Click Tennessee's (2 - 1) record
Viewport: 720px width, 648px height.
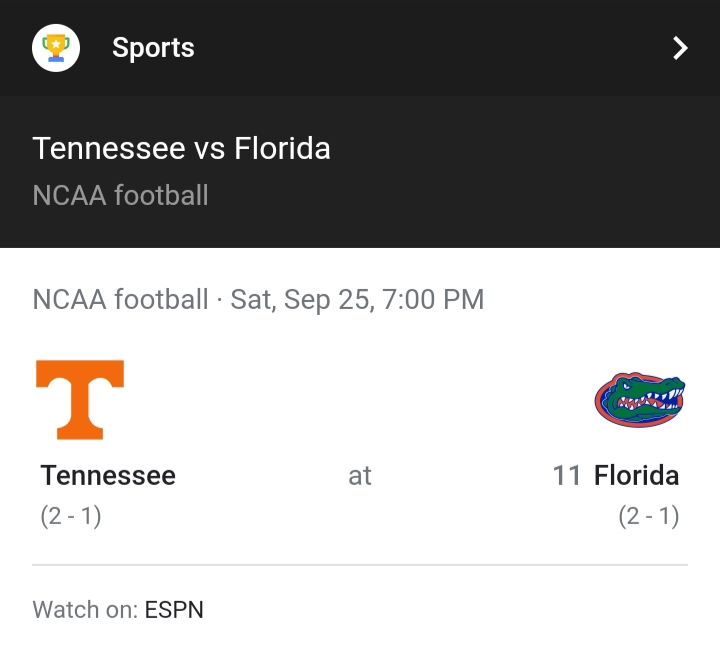71,516
